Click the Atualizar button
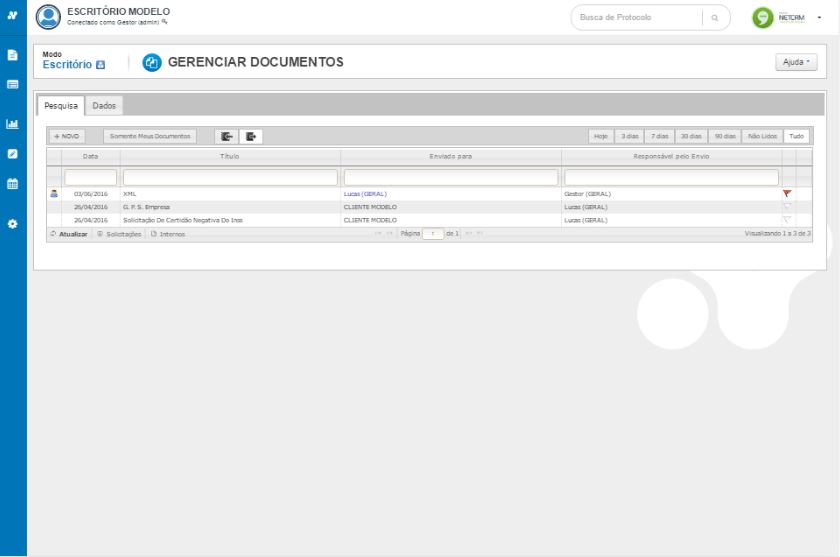Viewport: 840px width, 557px height. point(69,234)
